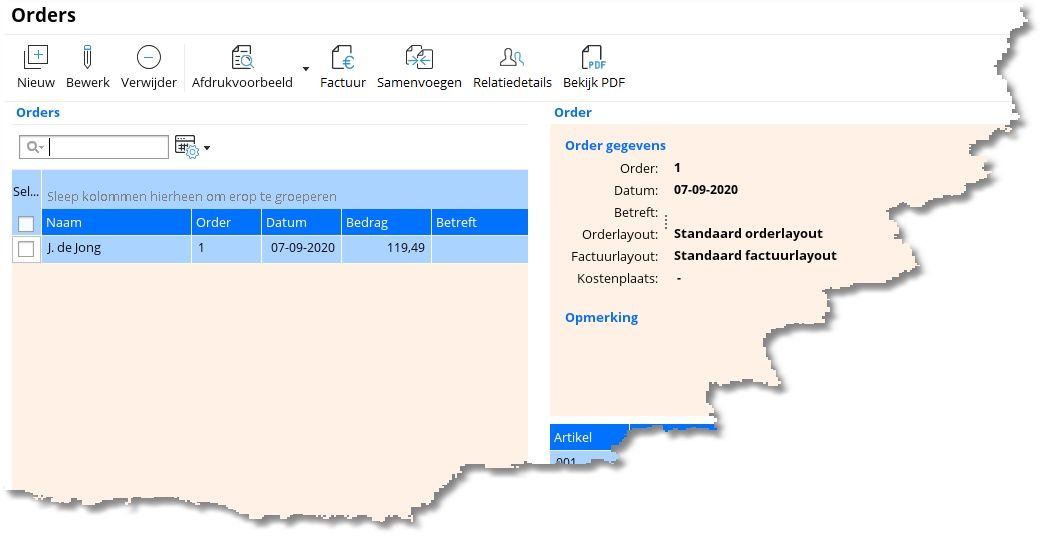
Task: Open Relatiedetails from the toolbar
Action: point(512,58)
